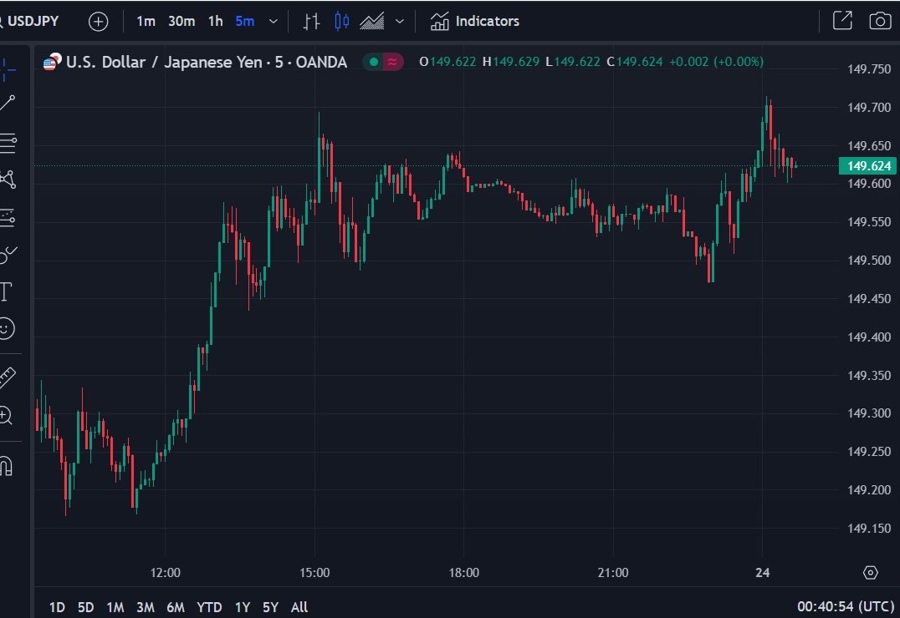Click the 24 date label on time axis
The height and width of the screenshot is (618, 900).
click(762, 573)
